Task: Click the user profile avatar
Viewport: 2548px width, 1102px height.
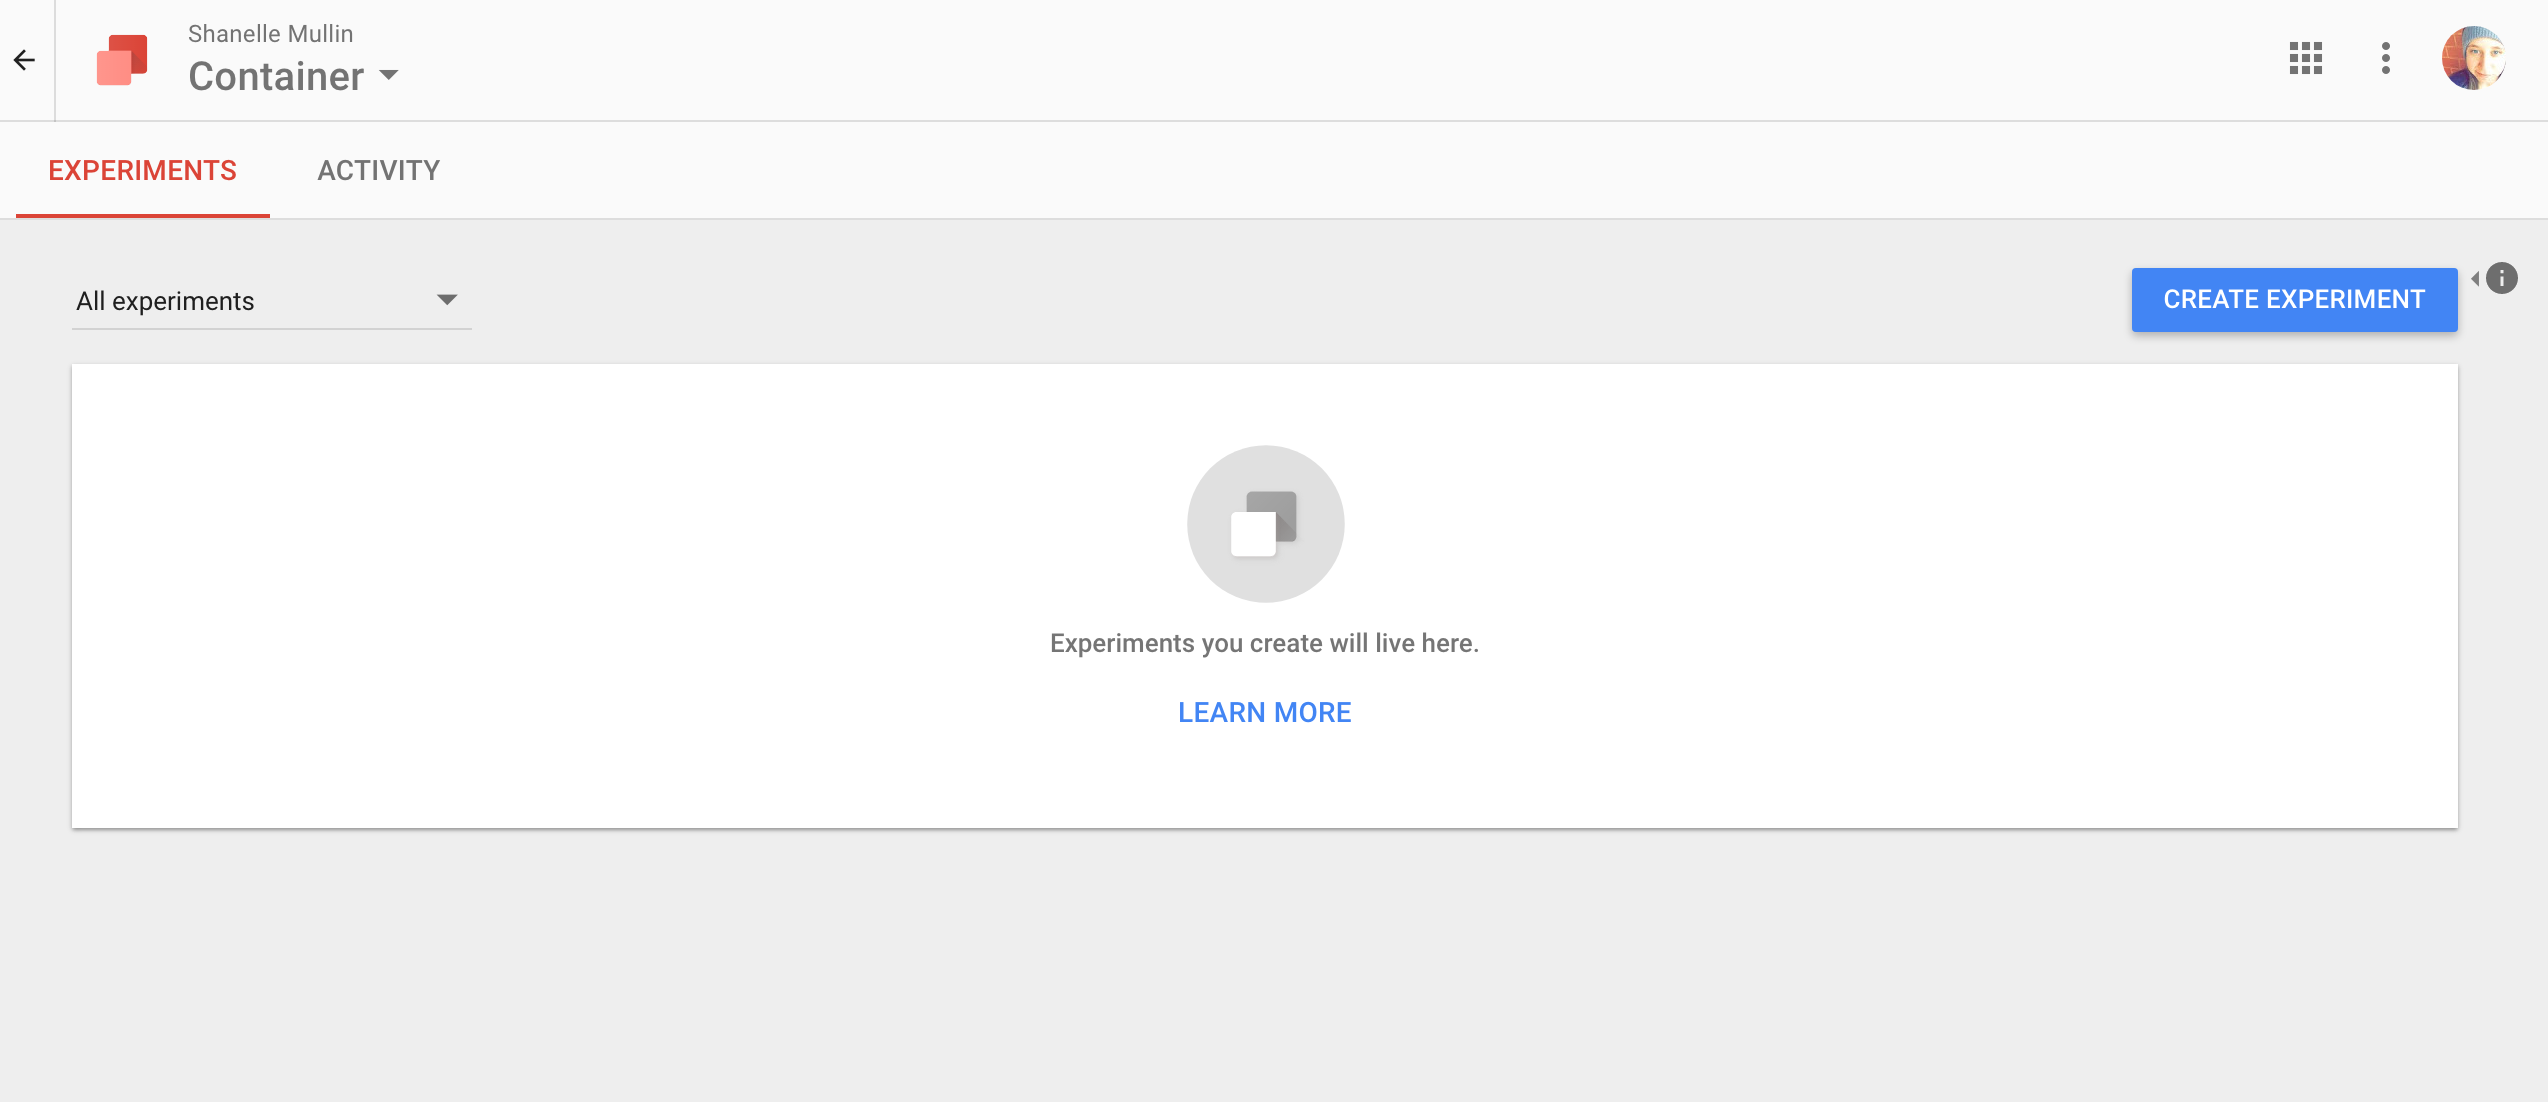Action: pos(2473,58)
